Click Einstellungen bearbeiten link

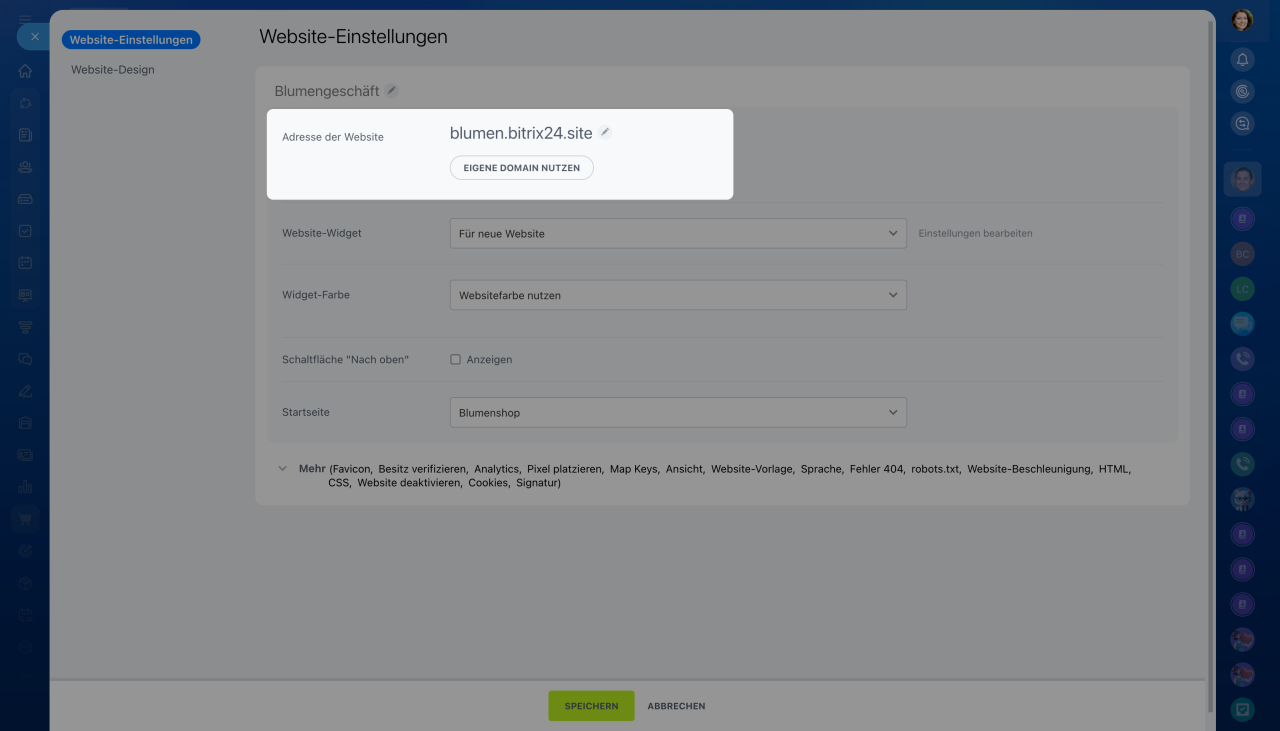coord(975,233)
